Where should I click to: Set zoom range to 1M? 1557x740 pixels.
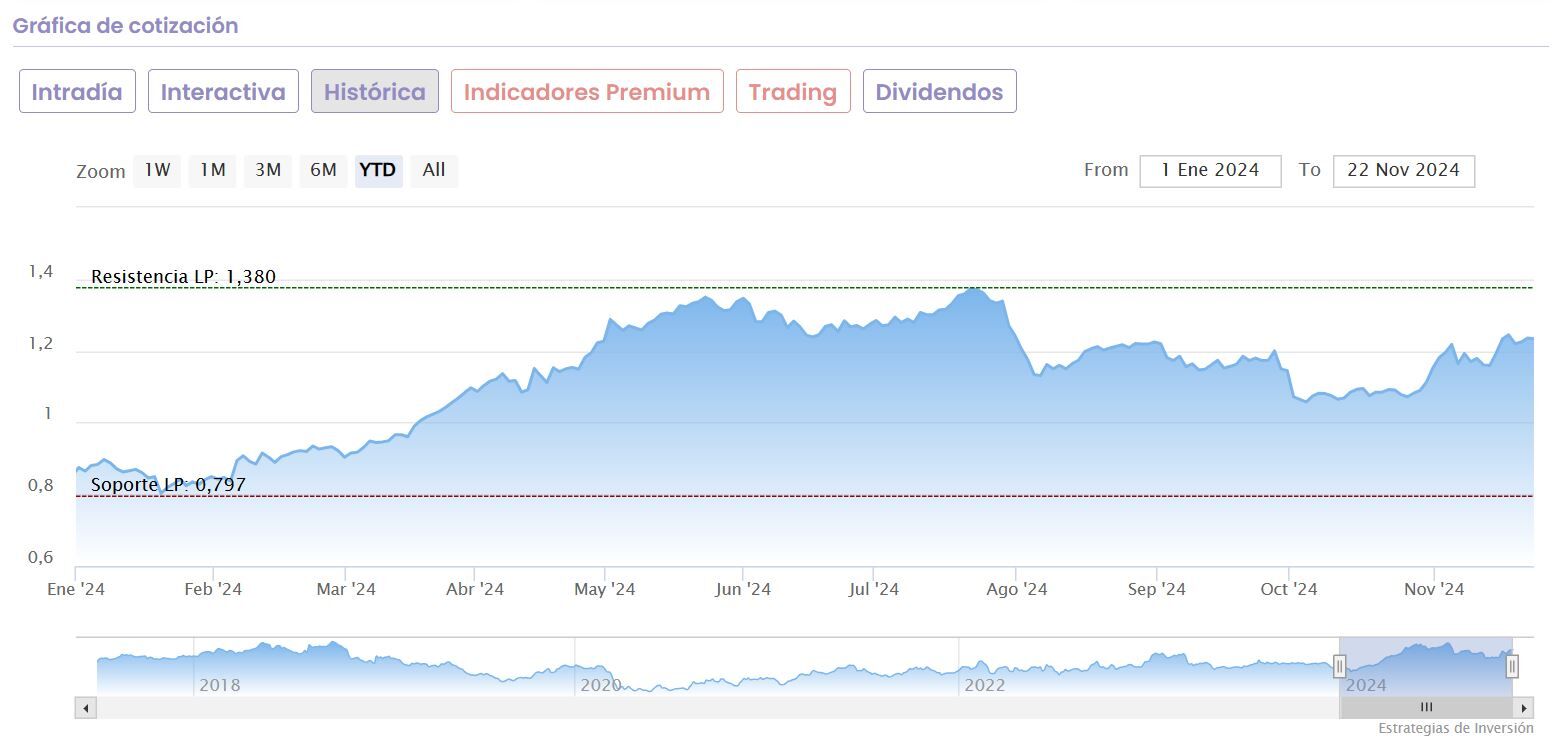[212, 170]
